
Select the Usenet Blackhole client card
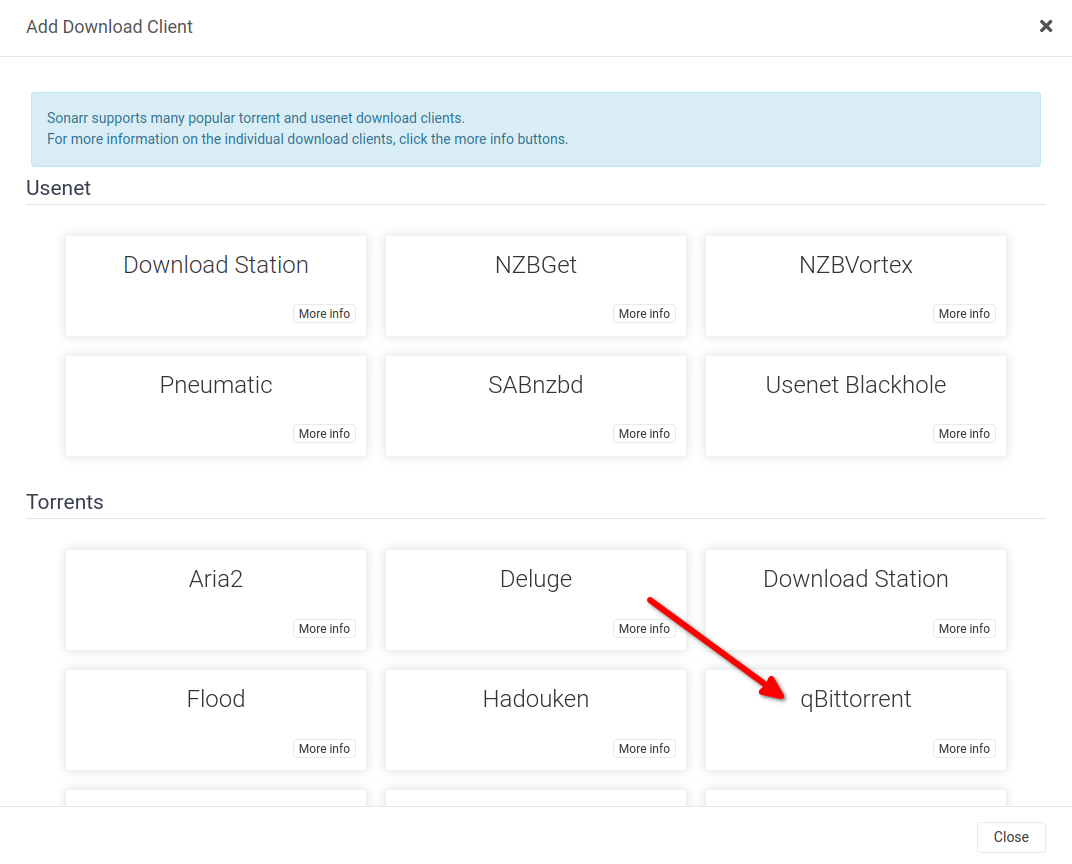coord(855,405)
